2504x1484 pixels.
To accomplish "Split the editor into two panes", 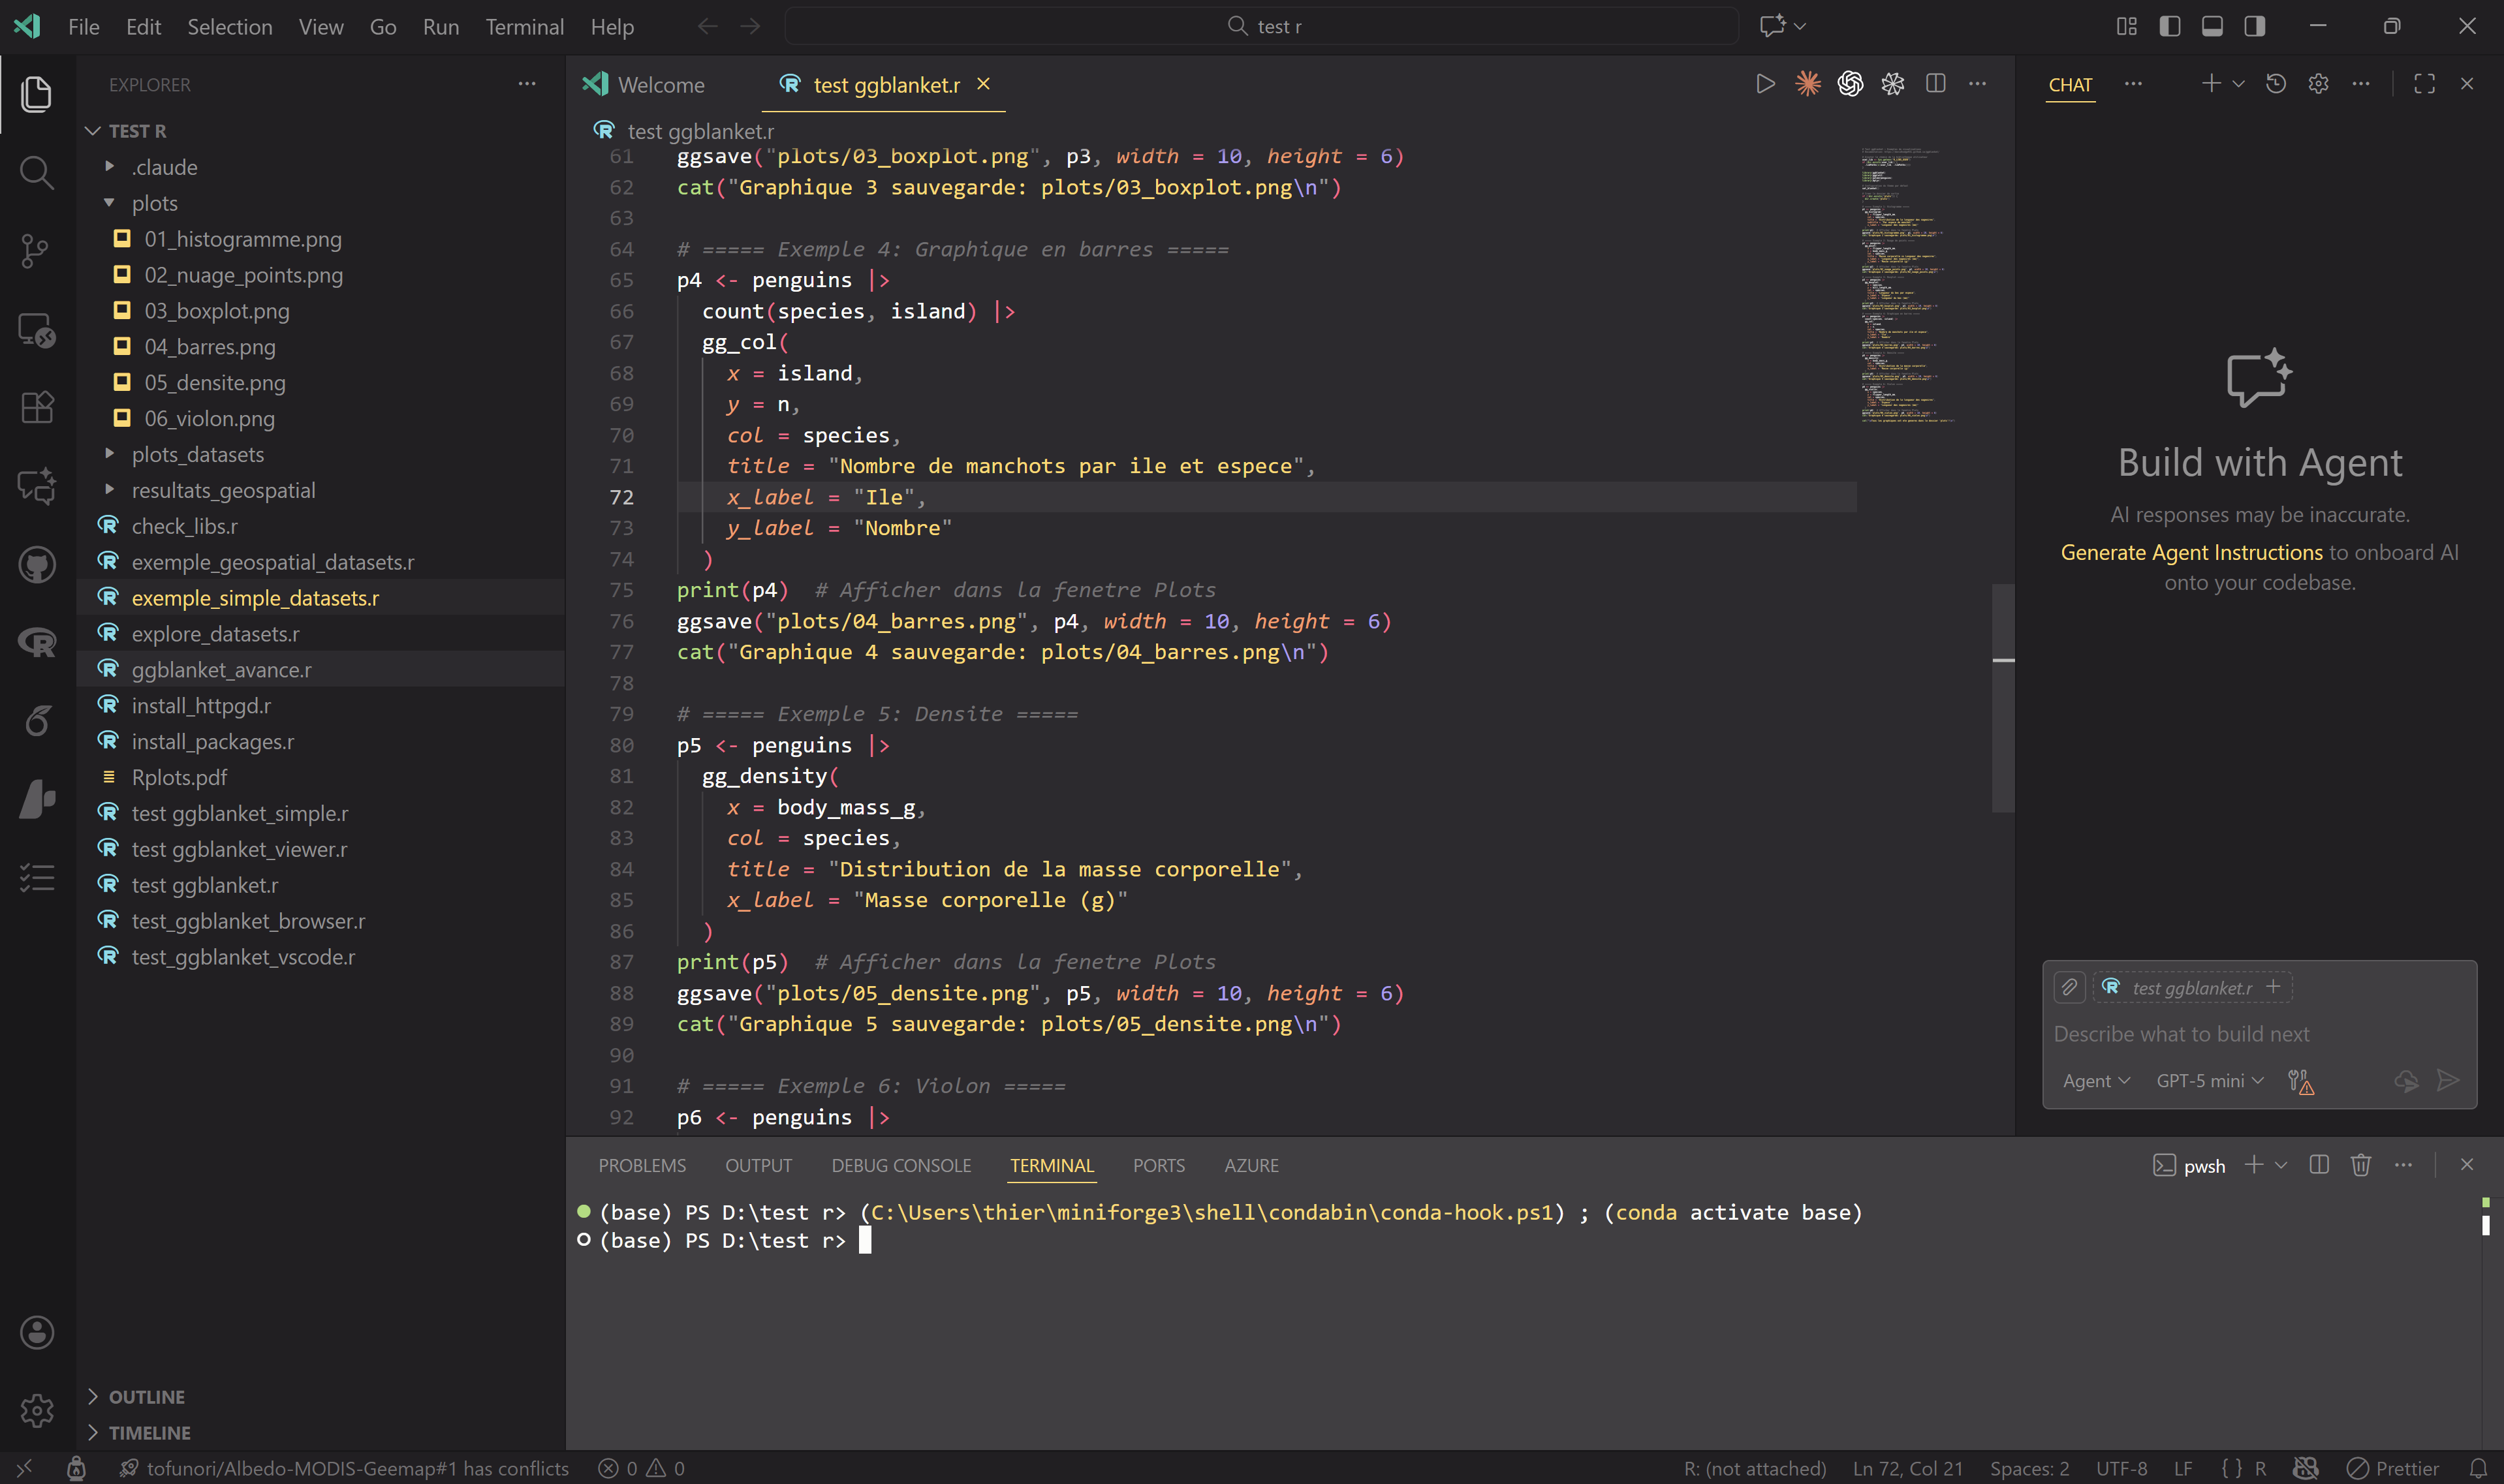I will pos(1936,84).
